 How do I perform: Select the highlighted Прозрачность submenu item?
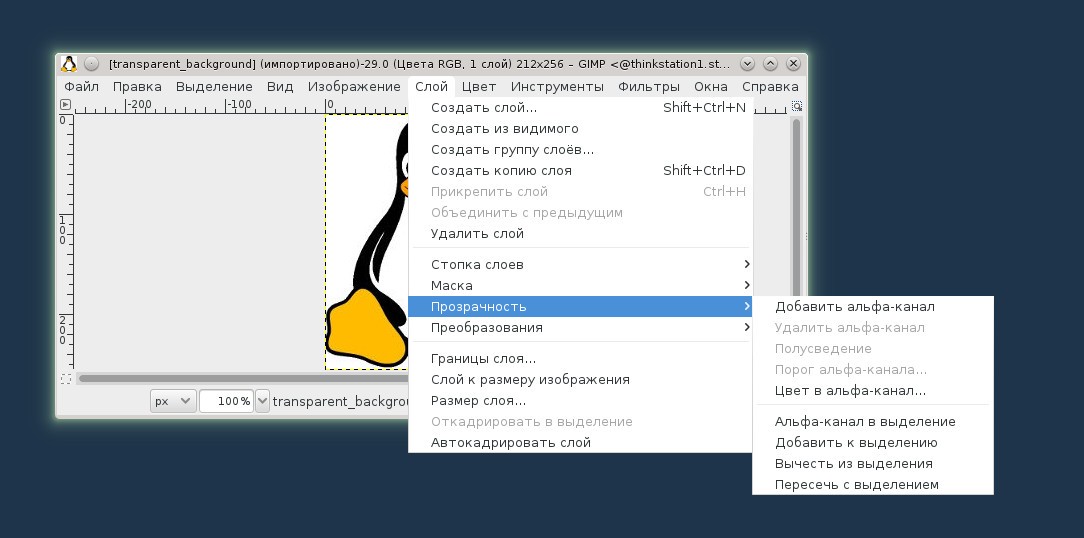tap(580, 306)
